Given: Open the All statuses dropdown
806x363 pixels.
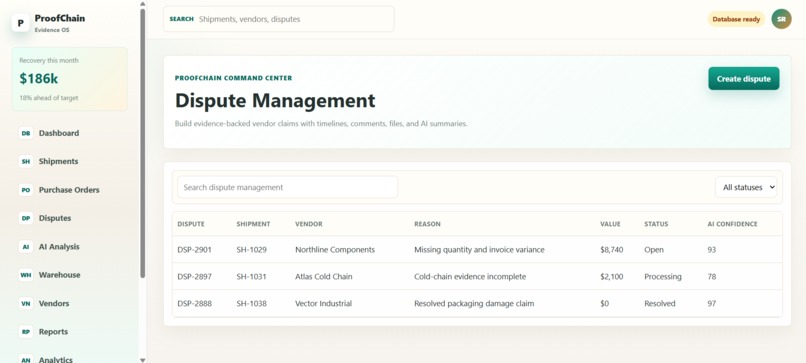Looking at the screenshot, I should 746,187.
